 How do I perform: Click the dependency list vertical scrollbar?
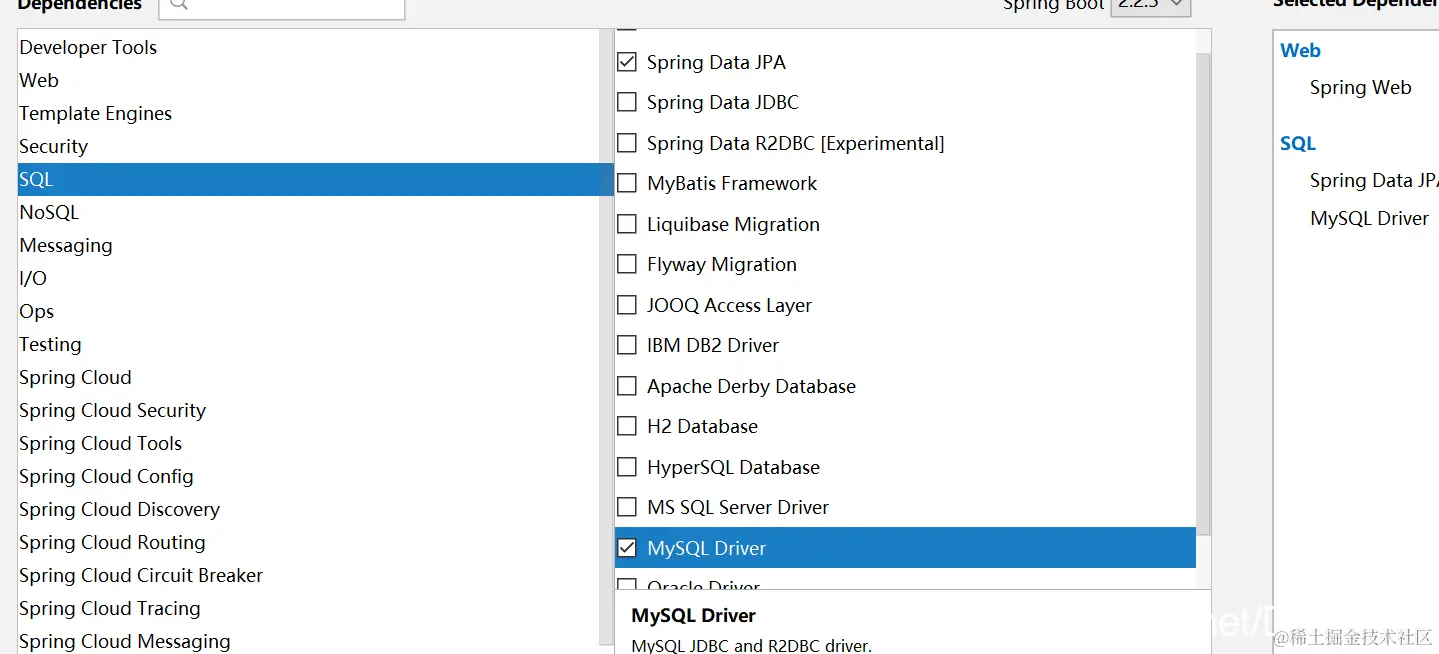point(1203,293)
